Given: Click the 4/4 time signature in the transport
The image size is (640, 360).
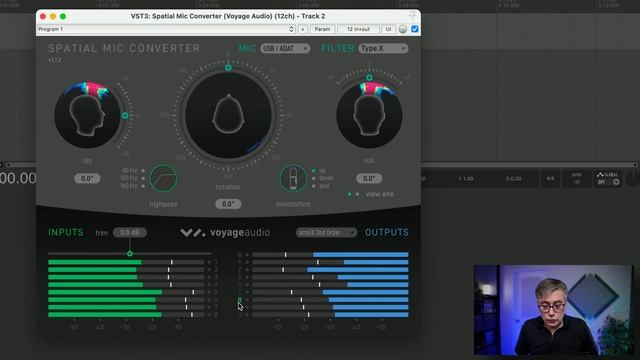Looking at the screenshot, I should point(550,178).
